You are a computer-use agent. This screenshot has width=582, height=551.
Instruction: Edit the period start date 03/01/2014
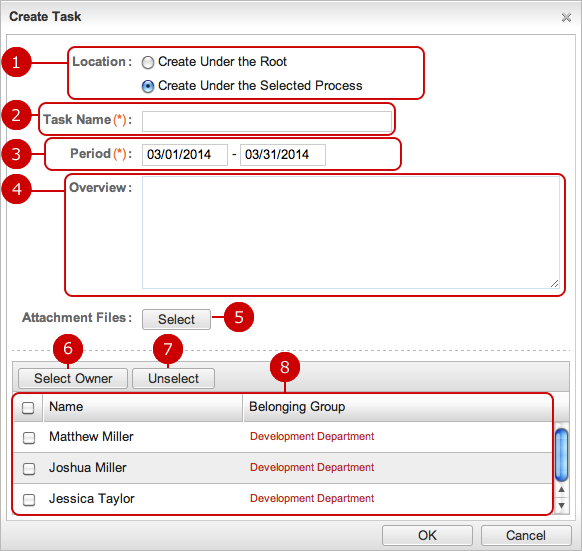184,154
